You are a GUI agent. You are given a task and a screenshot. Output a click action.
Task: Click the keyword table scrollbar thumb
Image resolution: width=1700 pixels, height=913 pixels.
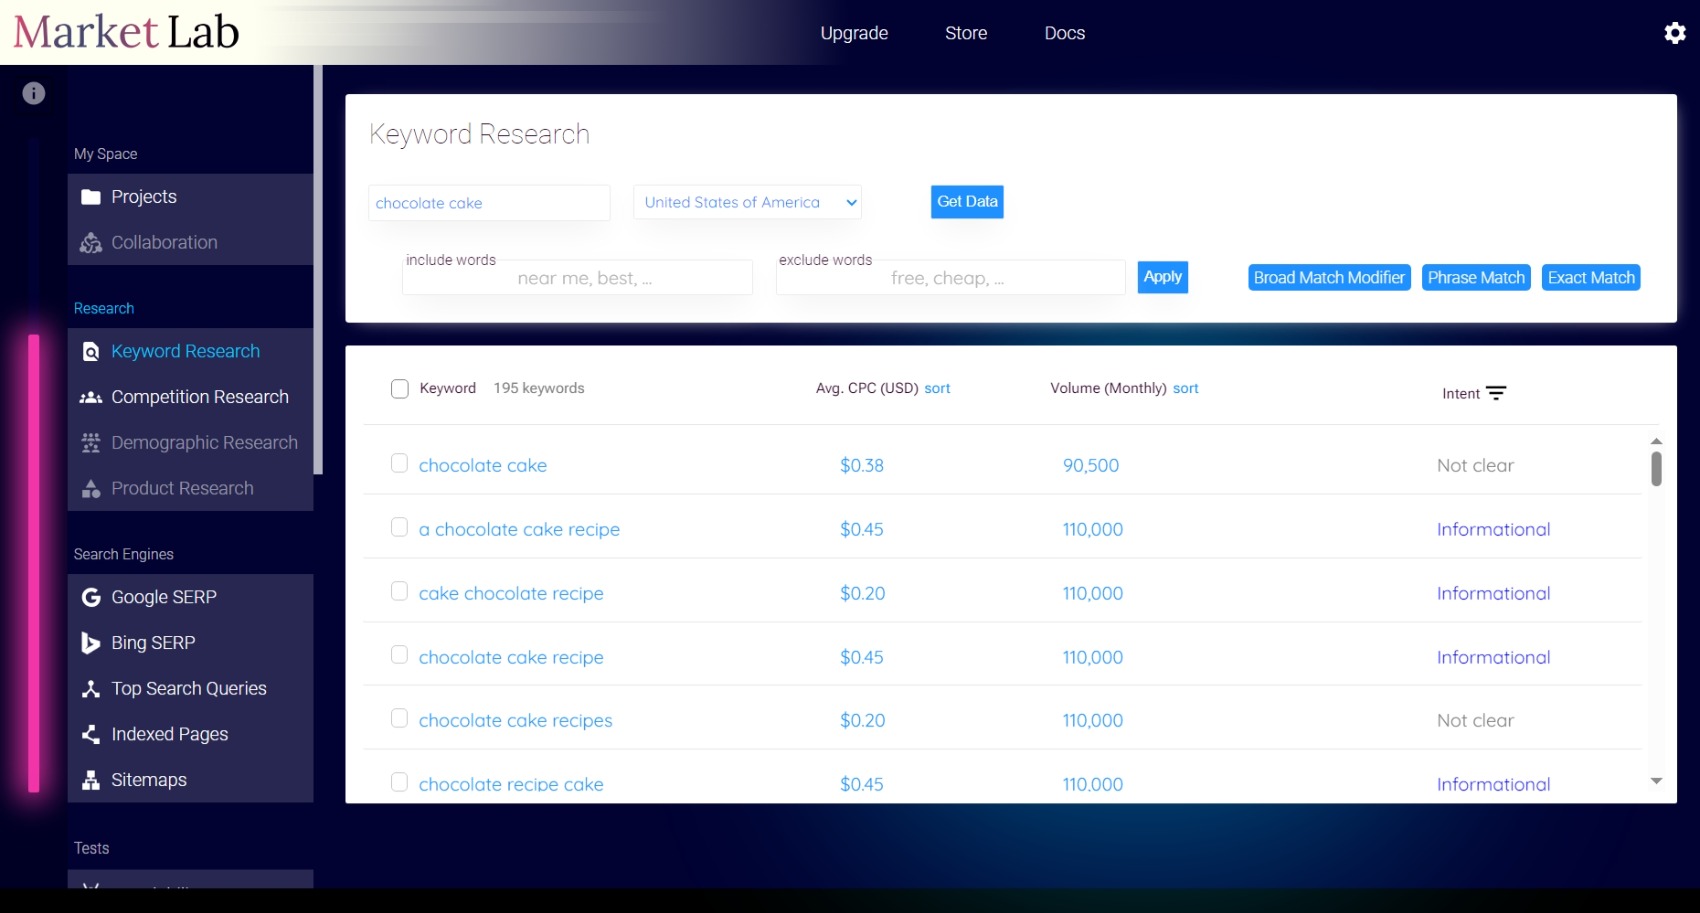pos(1656,468)
